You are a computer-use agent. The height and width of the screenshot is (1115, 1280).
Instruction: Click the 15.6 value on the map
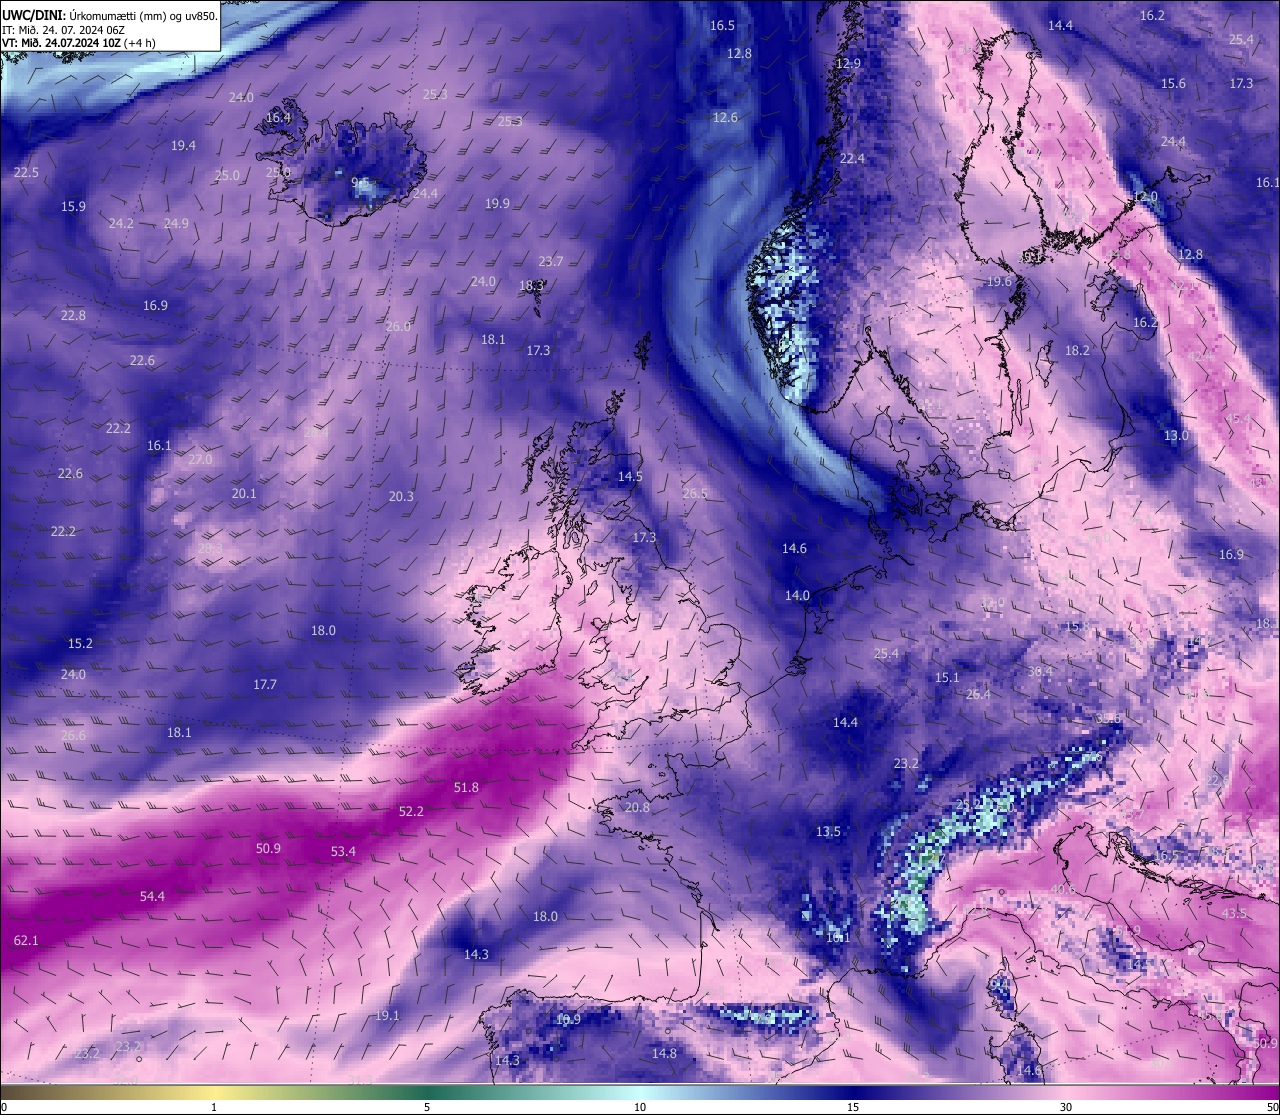click(1173, 84)
